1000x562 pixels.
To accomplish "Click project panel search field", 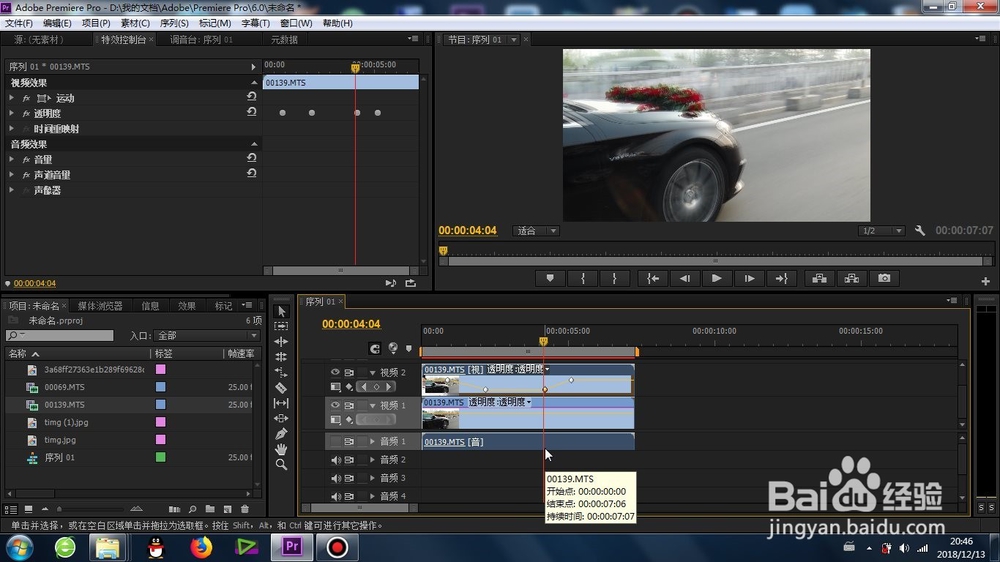I will (x=60, y=336).
